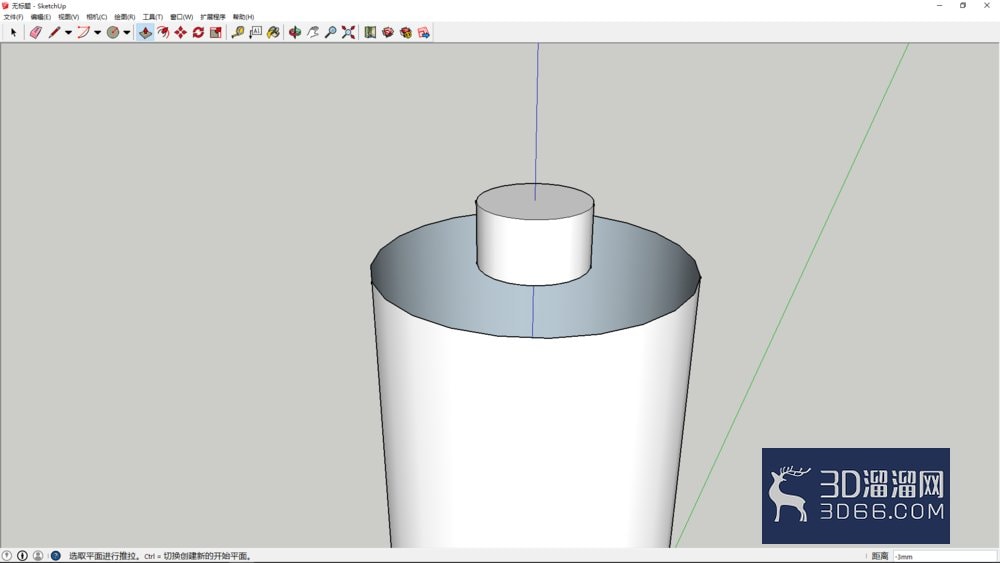Click the Zoom Extents tool
The image size is (1000, 563).
click(x=348, y=33)
